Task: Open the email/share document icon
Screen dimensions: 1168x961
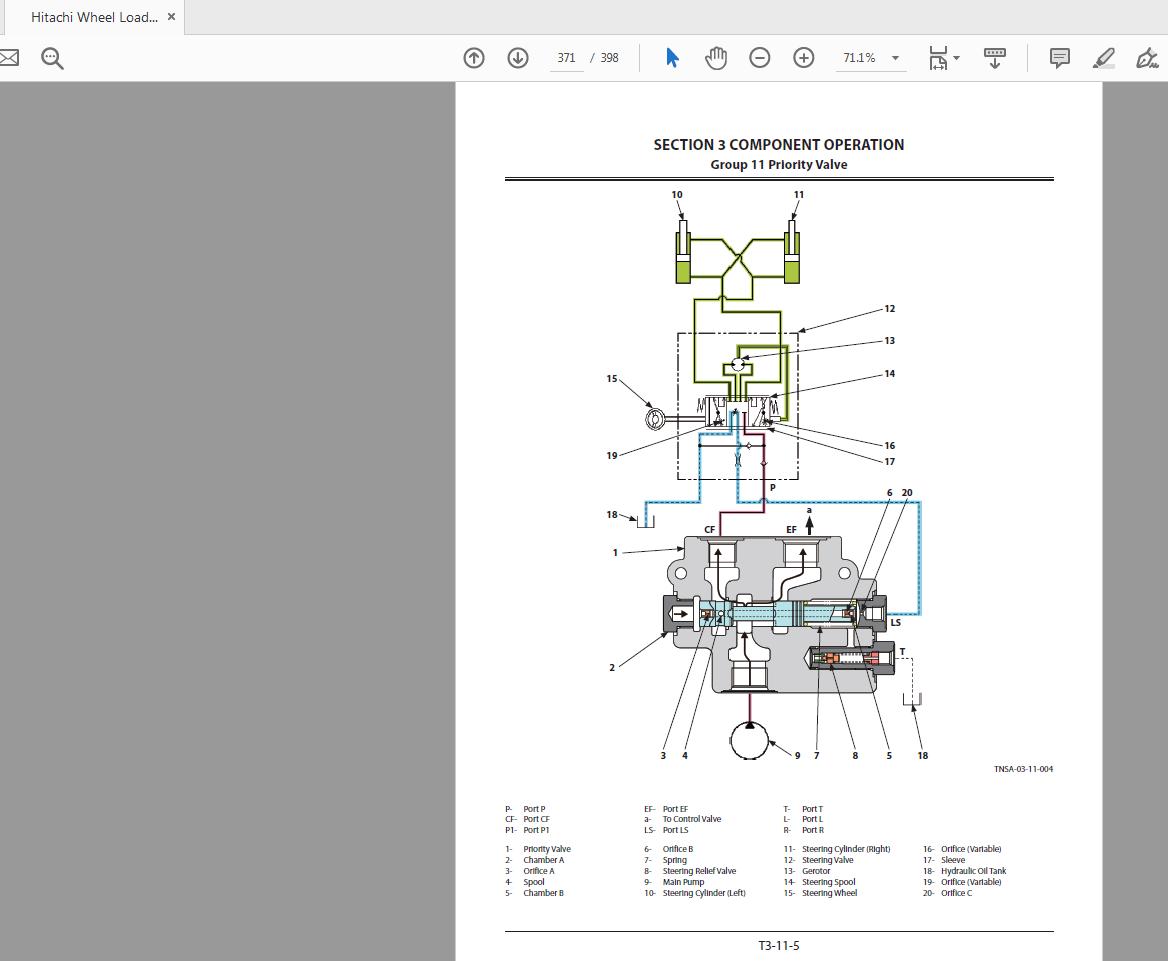Action: tap(8, 57)
